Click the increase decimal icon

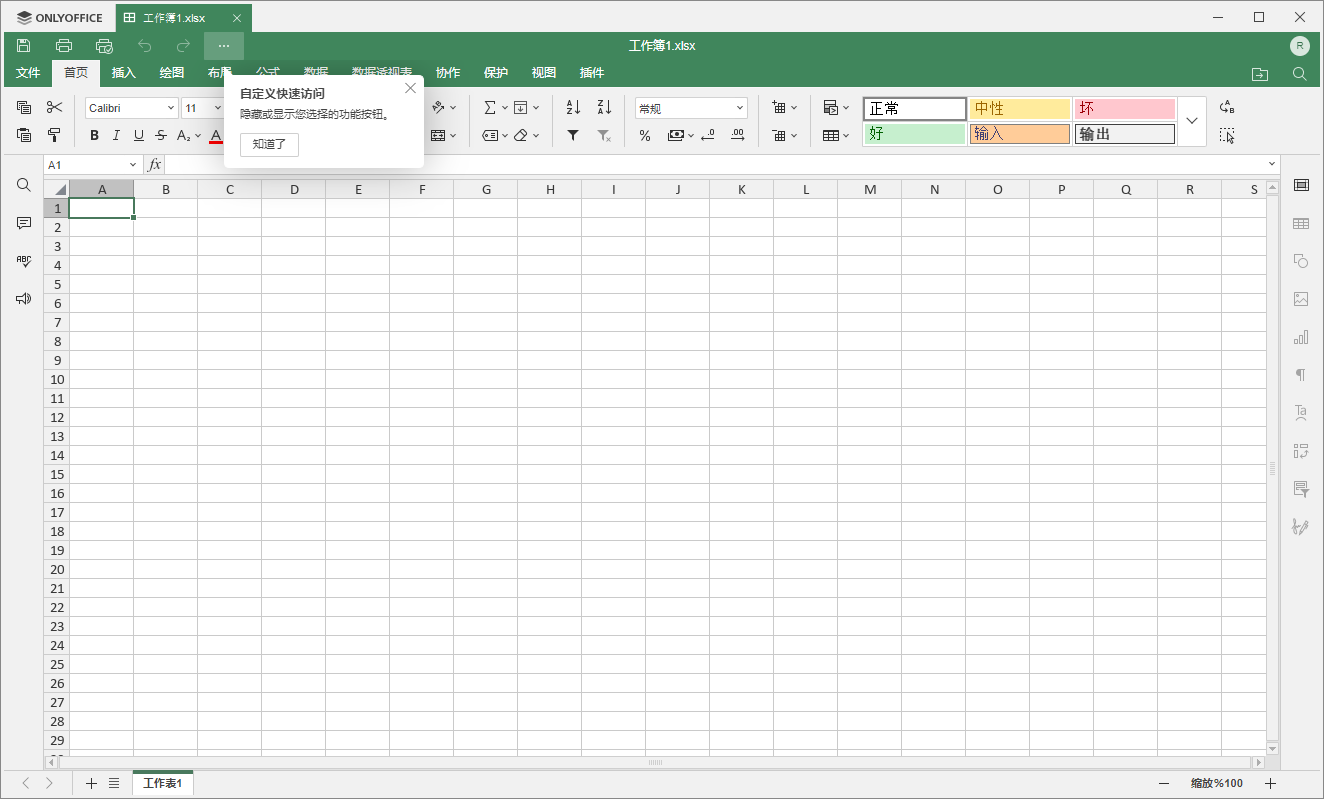click(738, 135)
